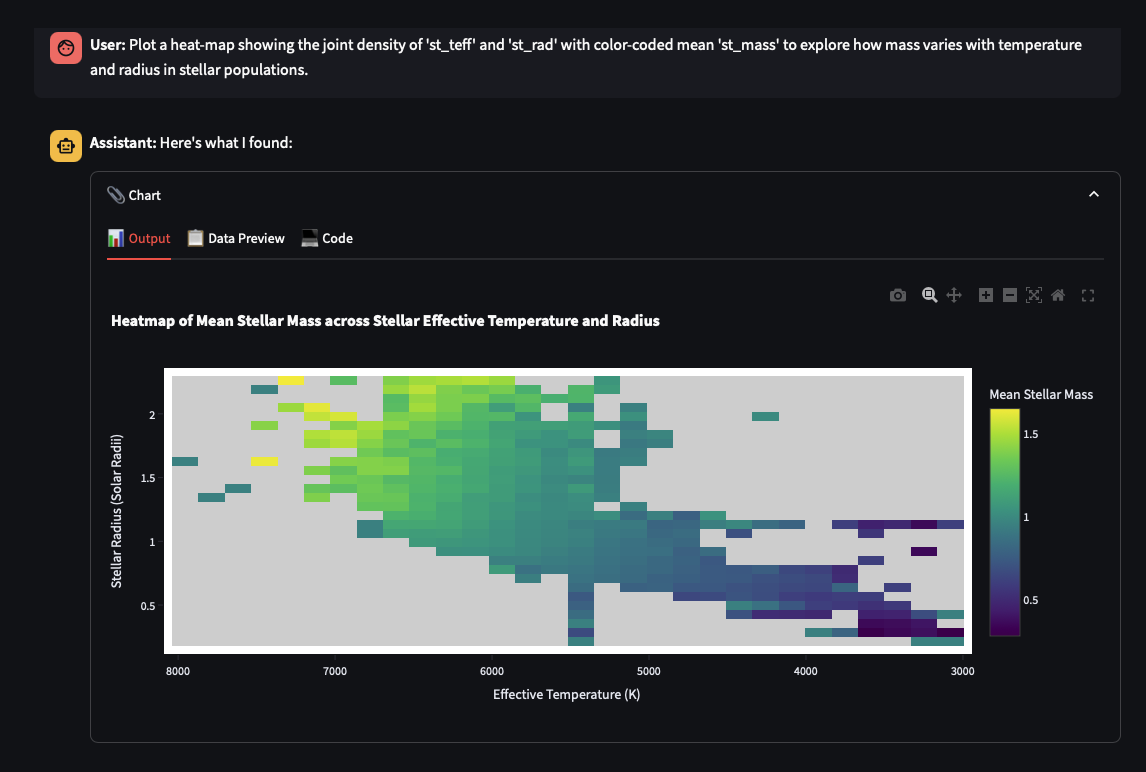This screenshot has height=772, width=1146.
Task: Click the Zoom in plus icon
Action: 986,295
